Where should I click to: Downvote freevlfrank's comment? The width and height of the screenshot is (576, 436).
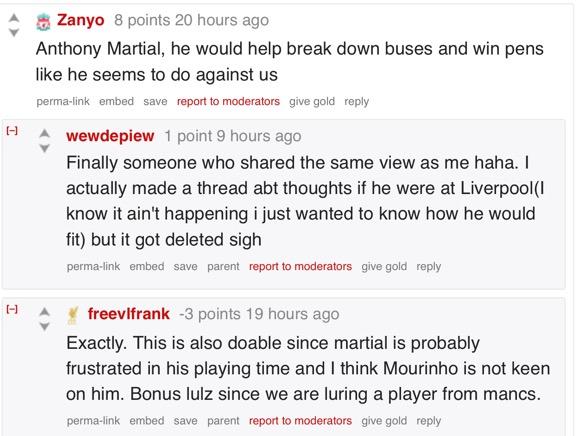(x=44, y=326)
